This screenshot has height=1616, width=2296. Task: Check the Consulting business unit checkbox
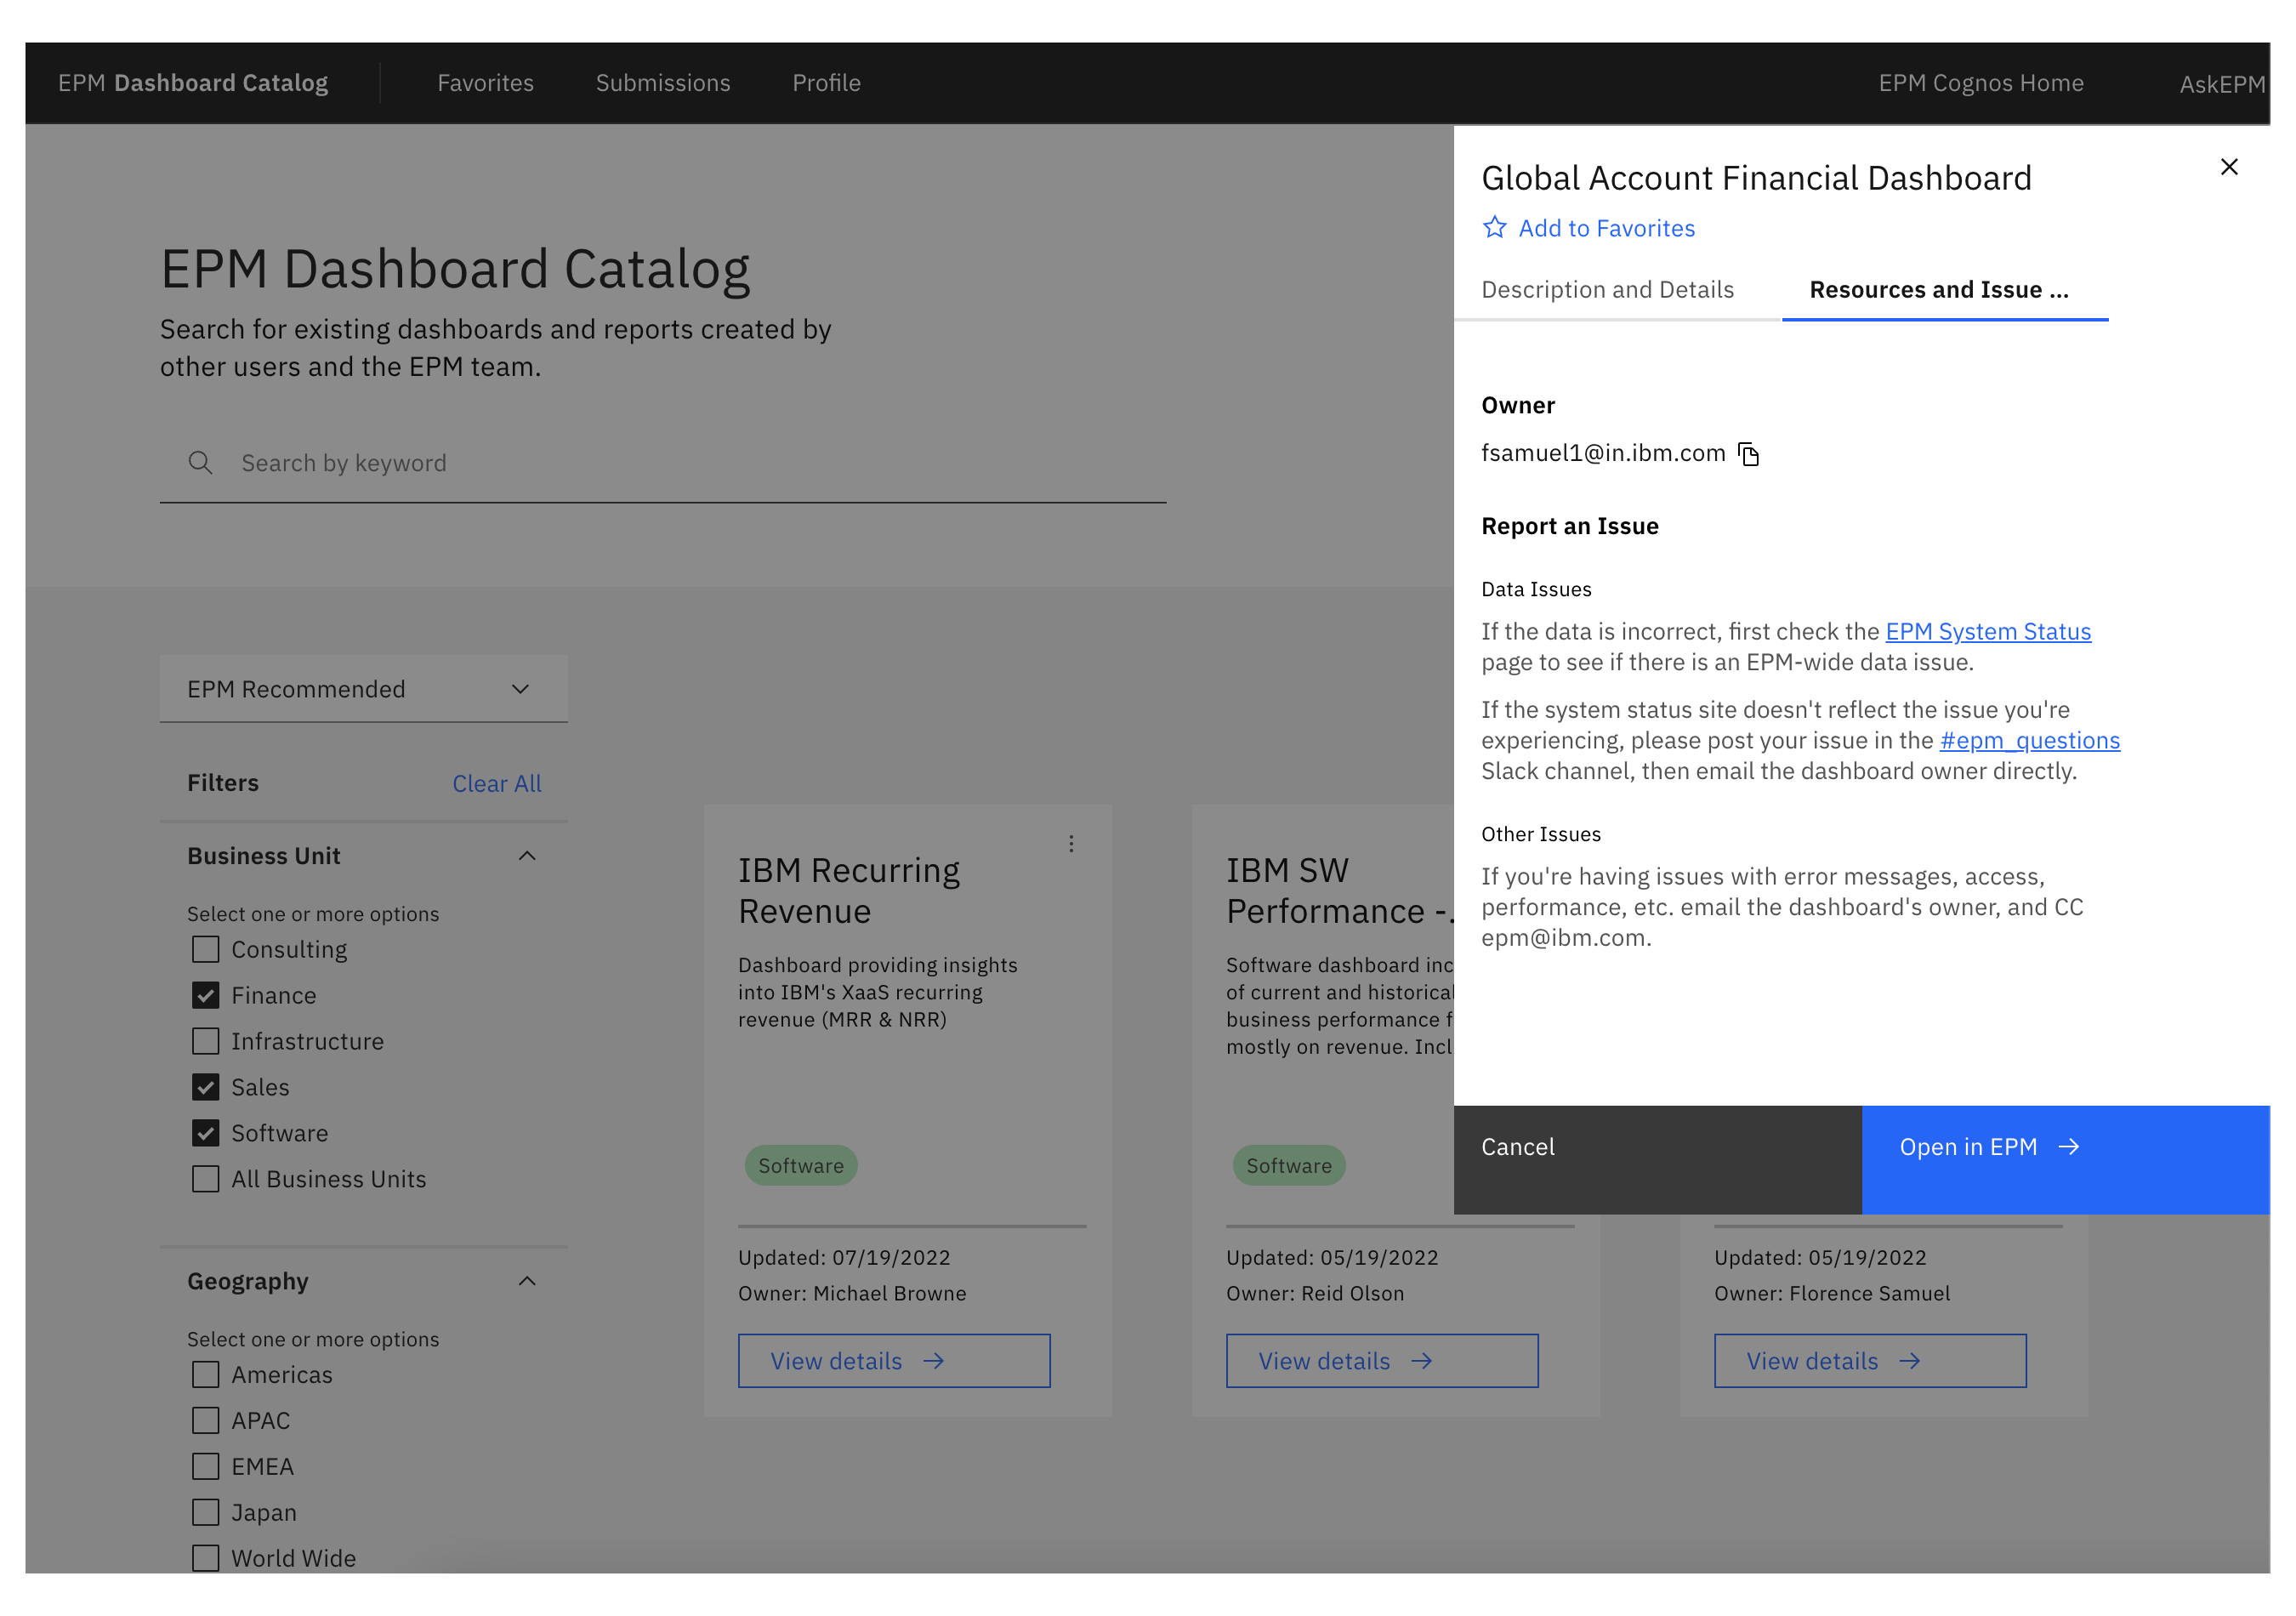coord(206,949)
